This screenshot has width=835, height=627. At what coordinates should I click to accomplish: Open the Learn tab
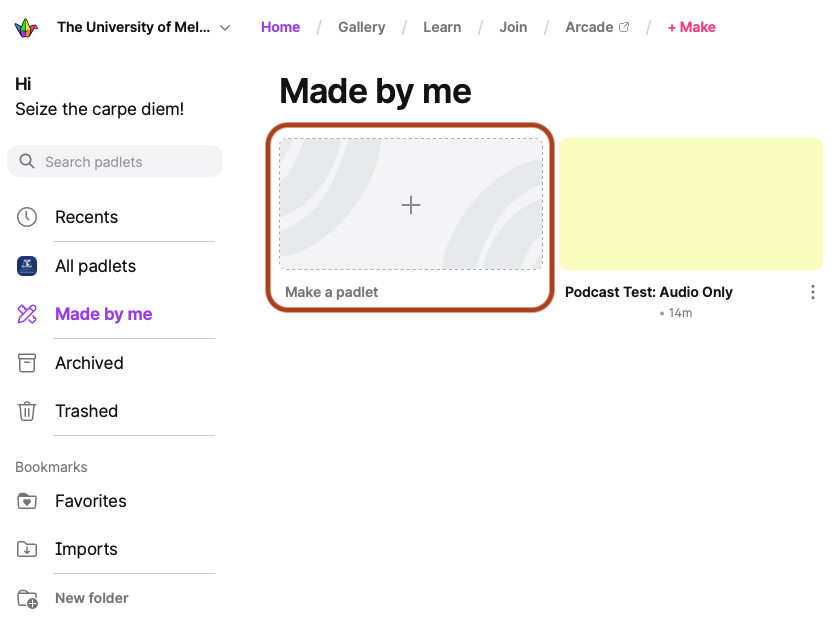[442, 27]
